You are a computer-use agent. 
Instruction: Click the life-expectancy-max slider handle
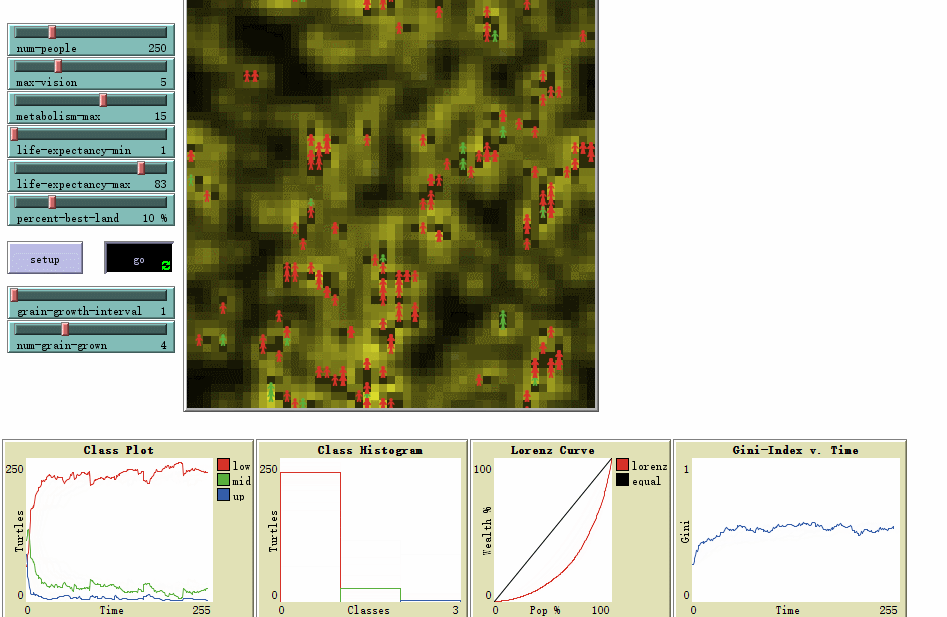tap(141, 168)
